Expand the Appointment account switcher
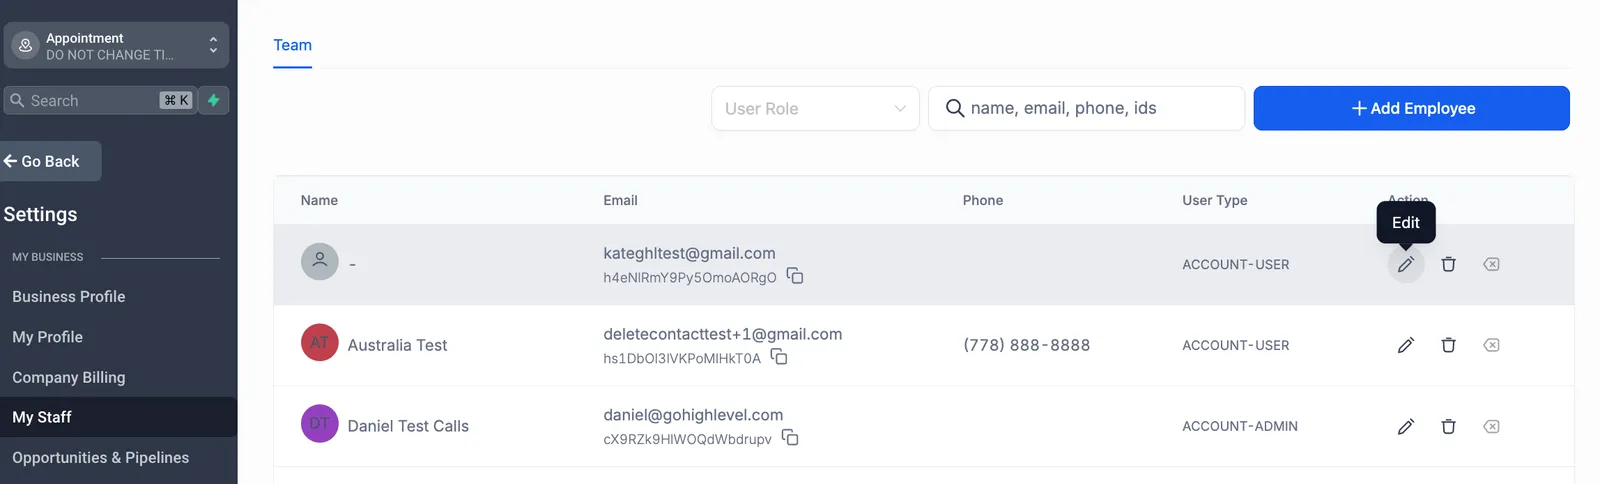1600x484 pixels. pos(116,45)
